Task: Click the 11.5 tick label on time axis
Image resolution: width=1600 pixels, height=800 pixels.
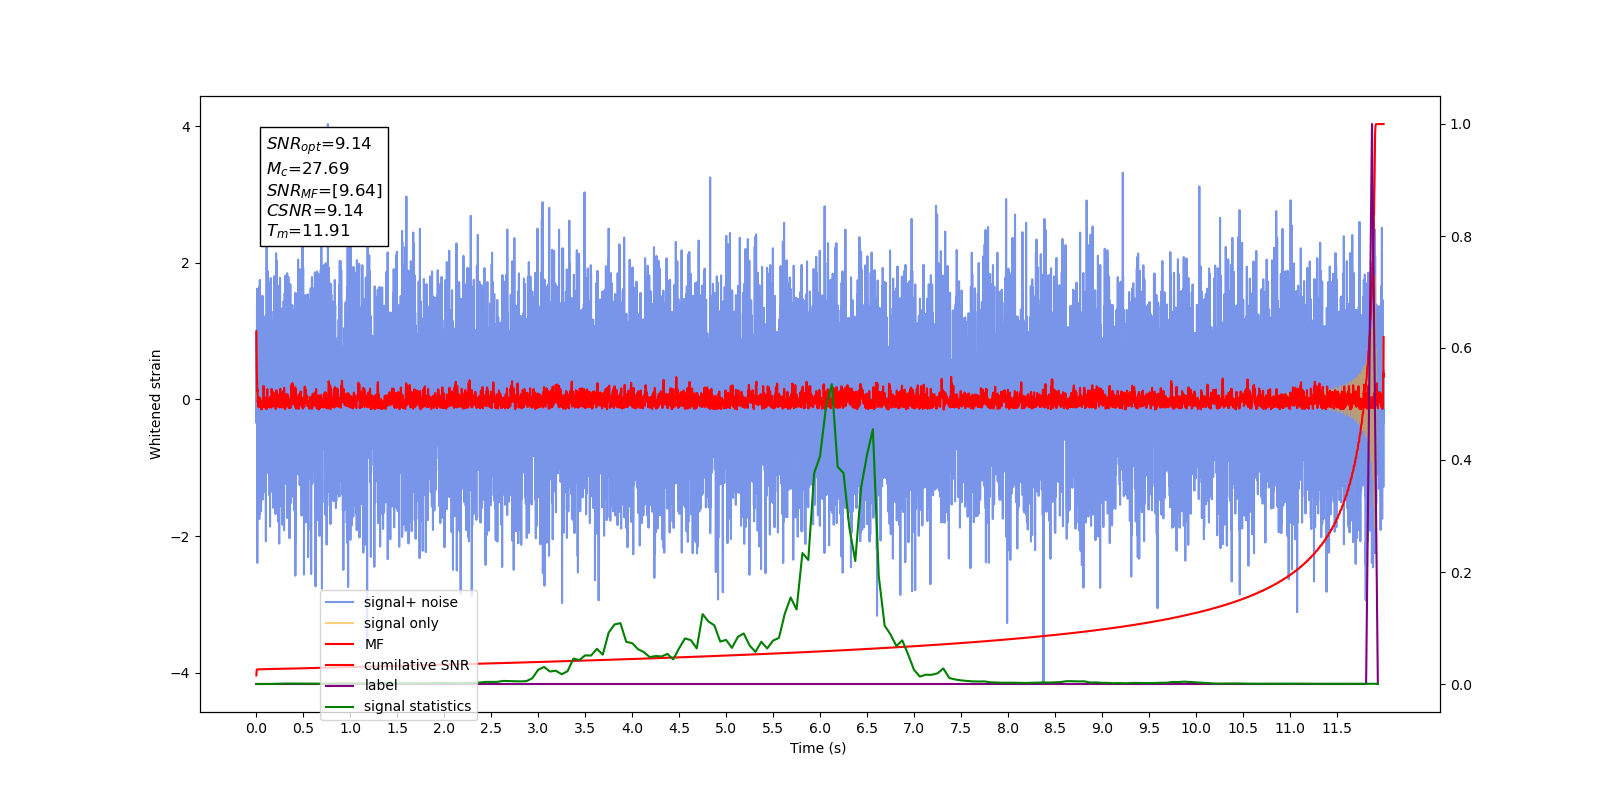Action: pos(1337,728)
